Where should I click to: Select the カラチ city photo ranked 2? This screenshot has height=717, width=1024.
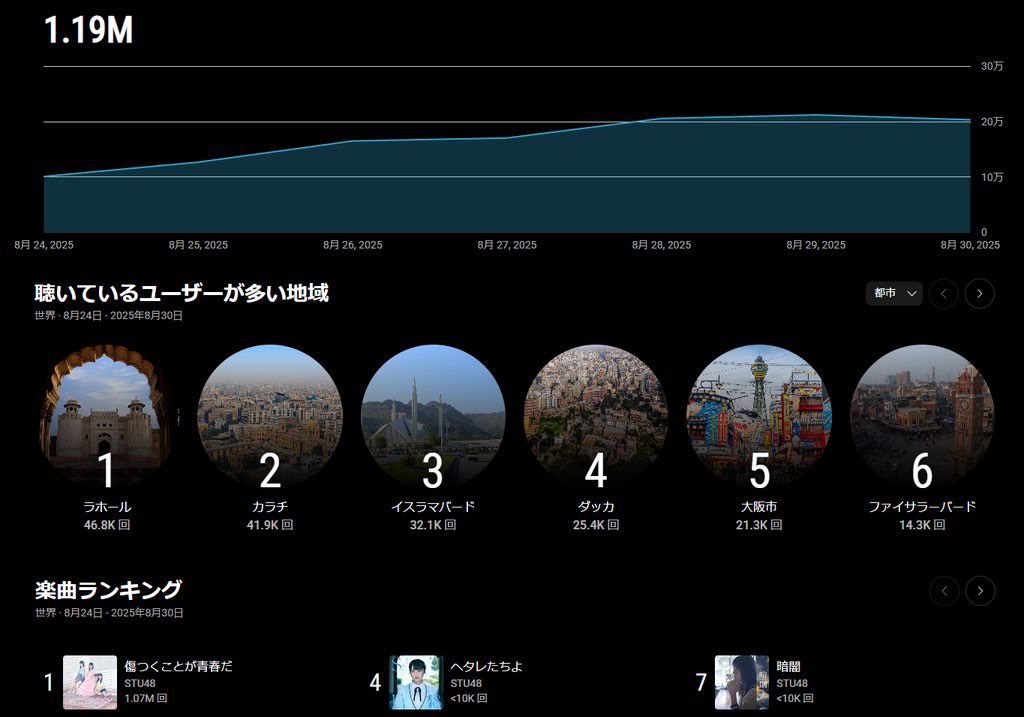pyautogui.click(x=270, y=417)
